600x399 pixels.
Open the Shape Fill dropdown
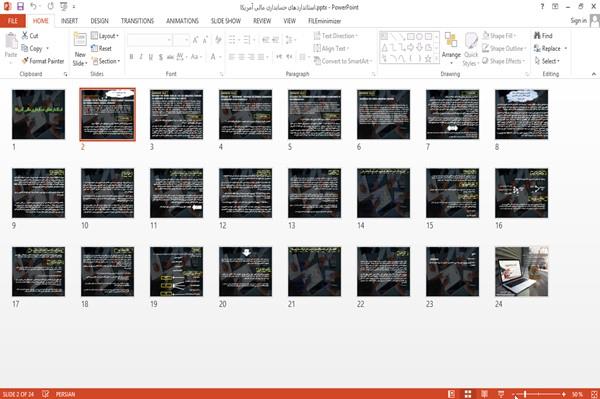[499, 36]
